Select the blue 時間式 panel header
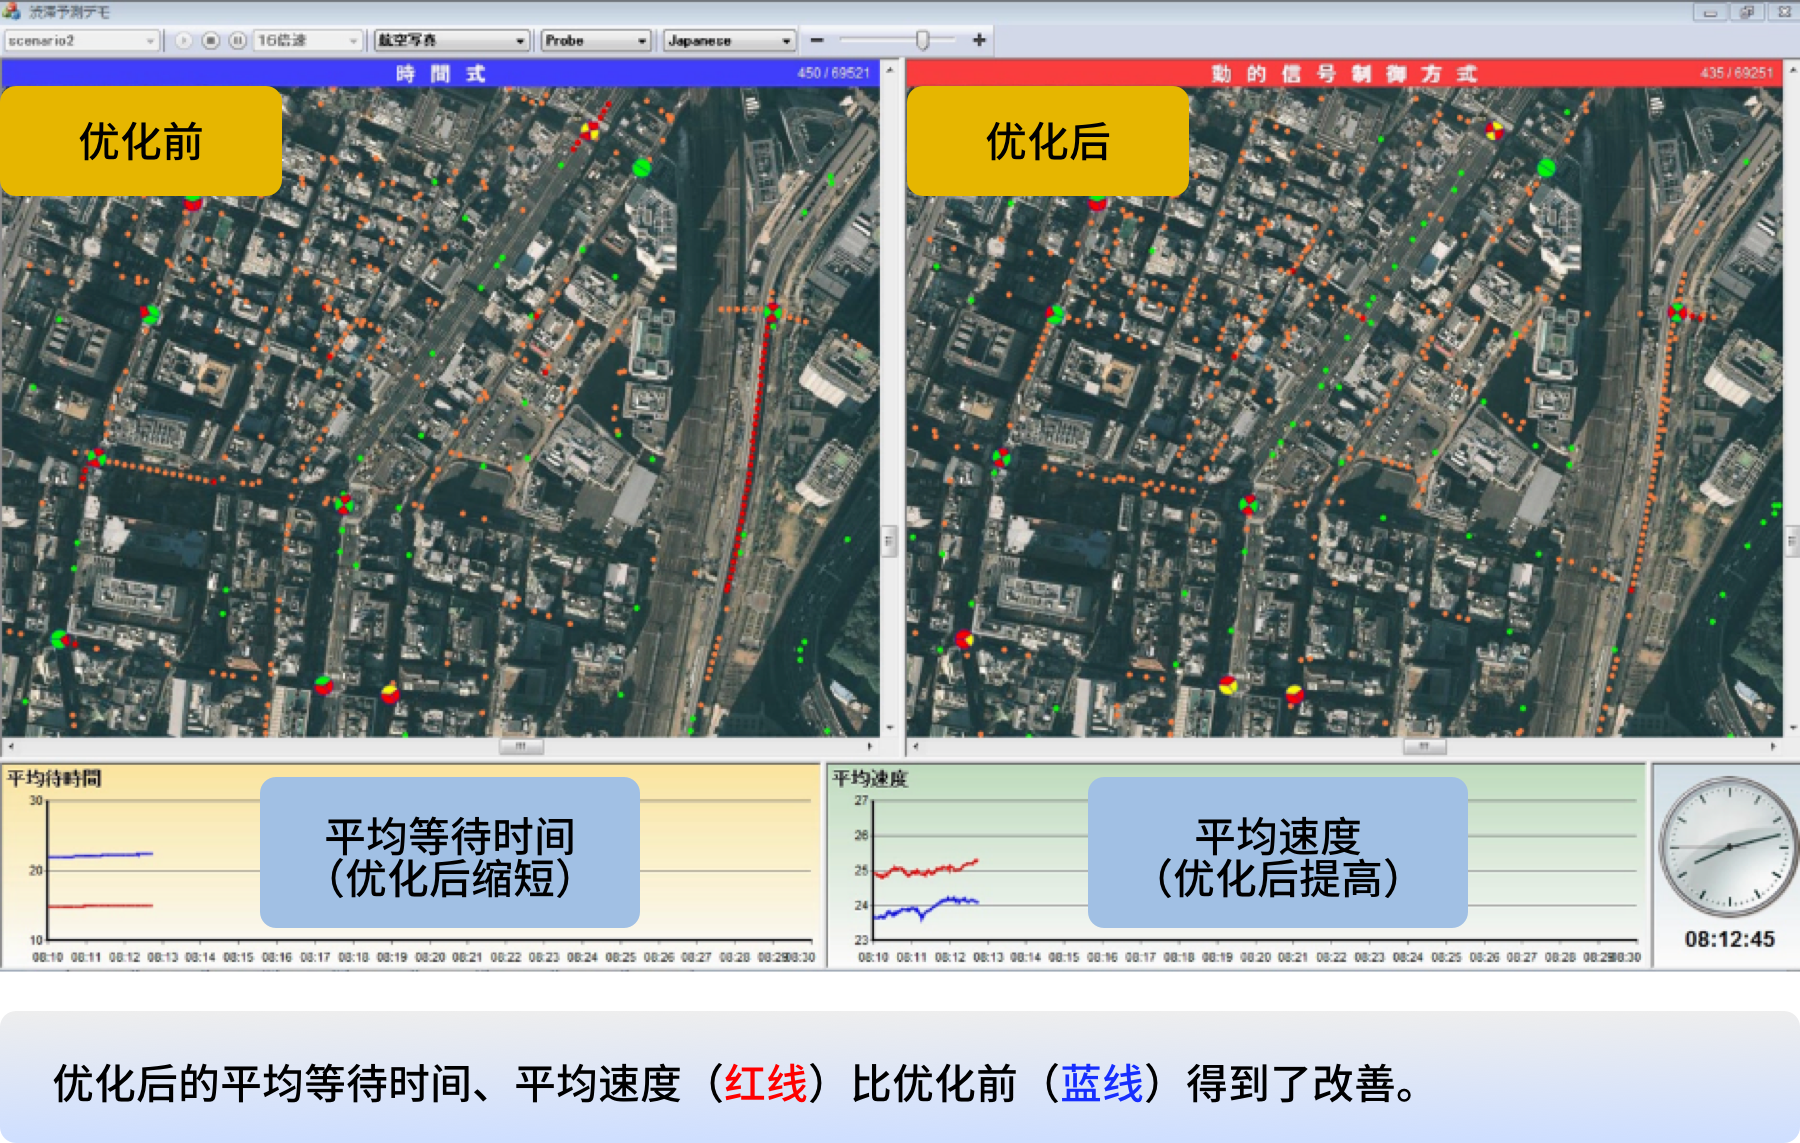This screenshot has width=1800, height=1143. tap(440, 73)
